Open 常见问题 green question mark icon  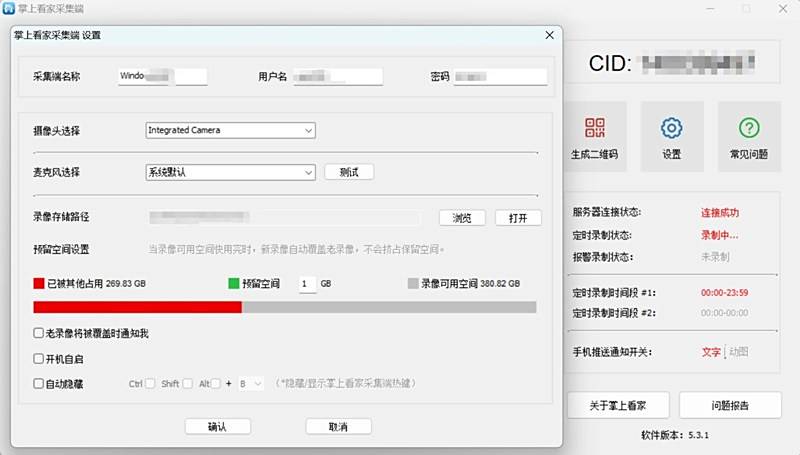(748, 129)
